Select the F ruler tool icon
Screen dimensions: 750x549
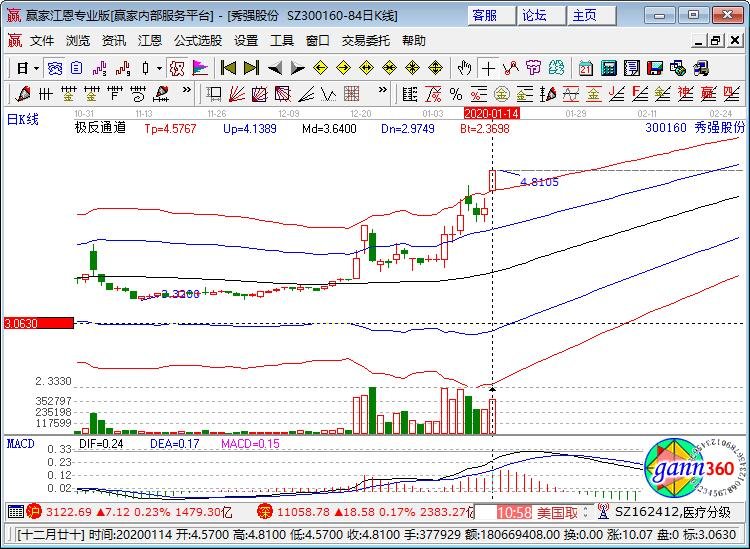coord(115,94)
